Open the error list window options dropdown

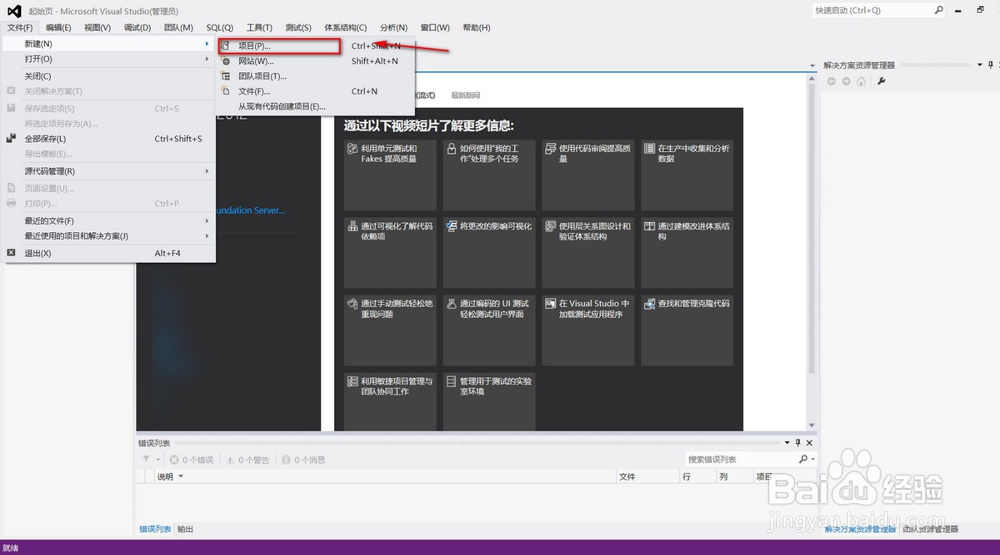(787, 443)
